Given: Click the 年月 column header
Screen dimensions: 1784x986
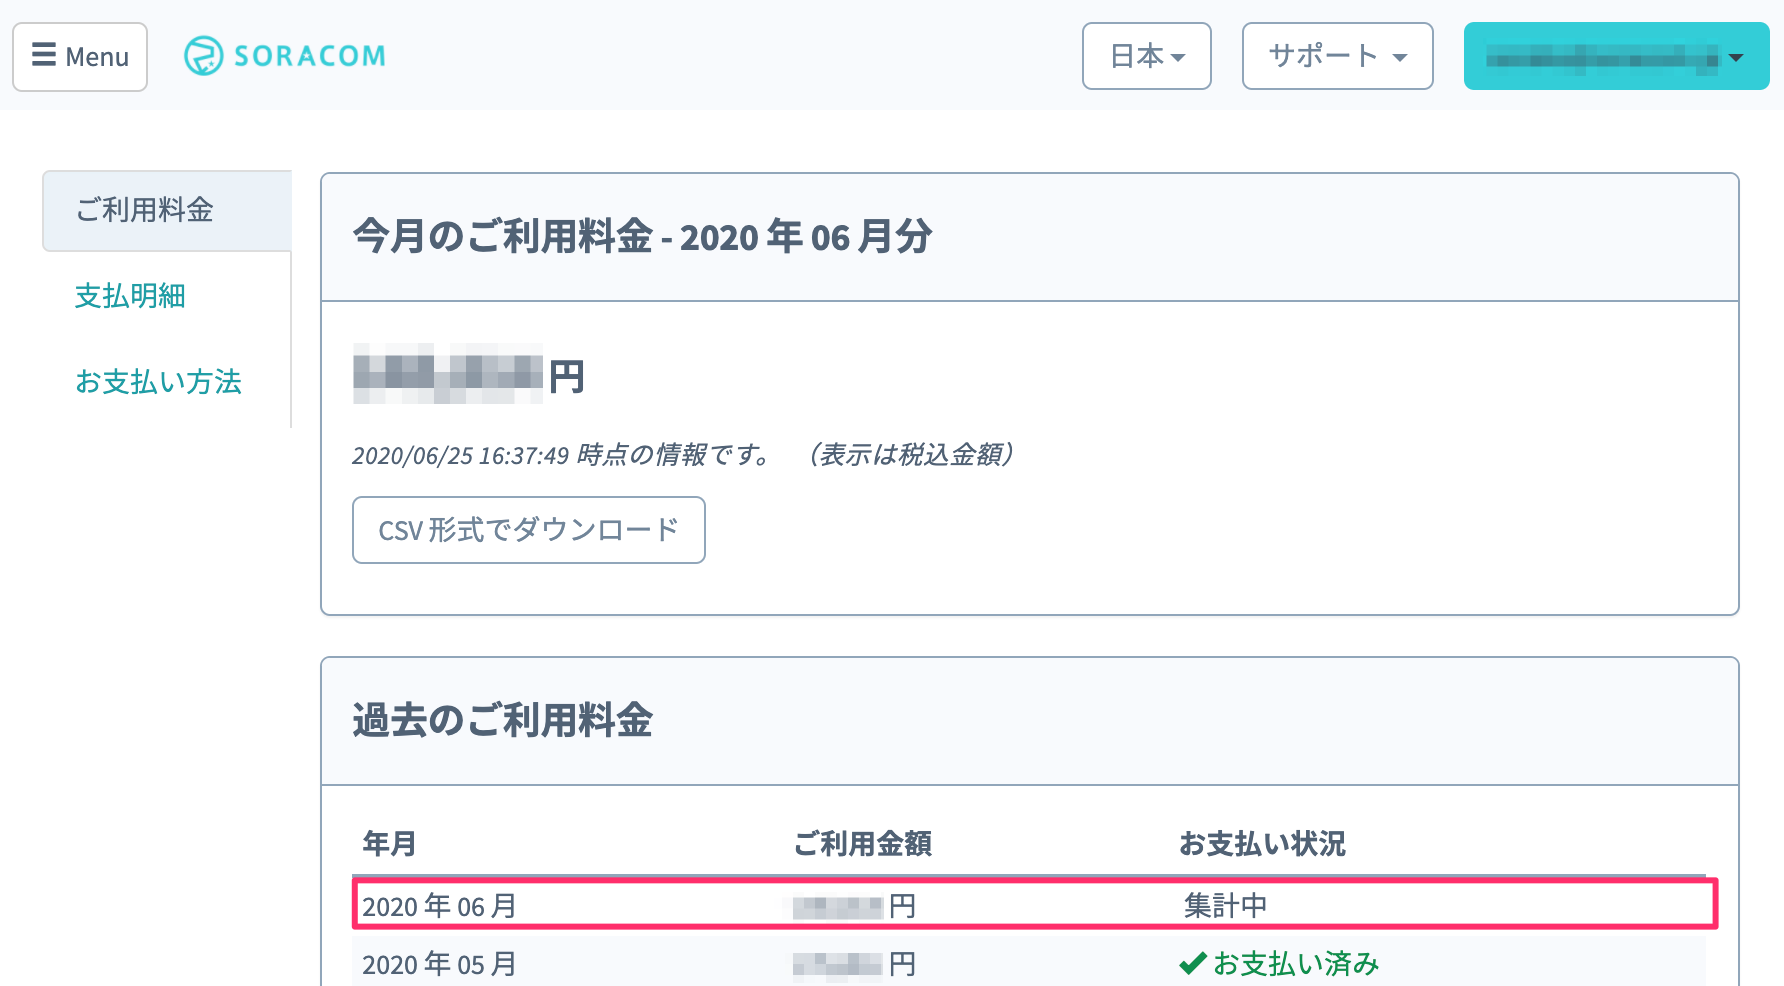Looking at the screenshot, I should tap(389, 844).
